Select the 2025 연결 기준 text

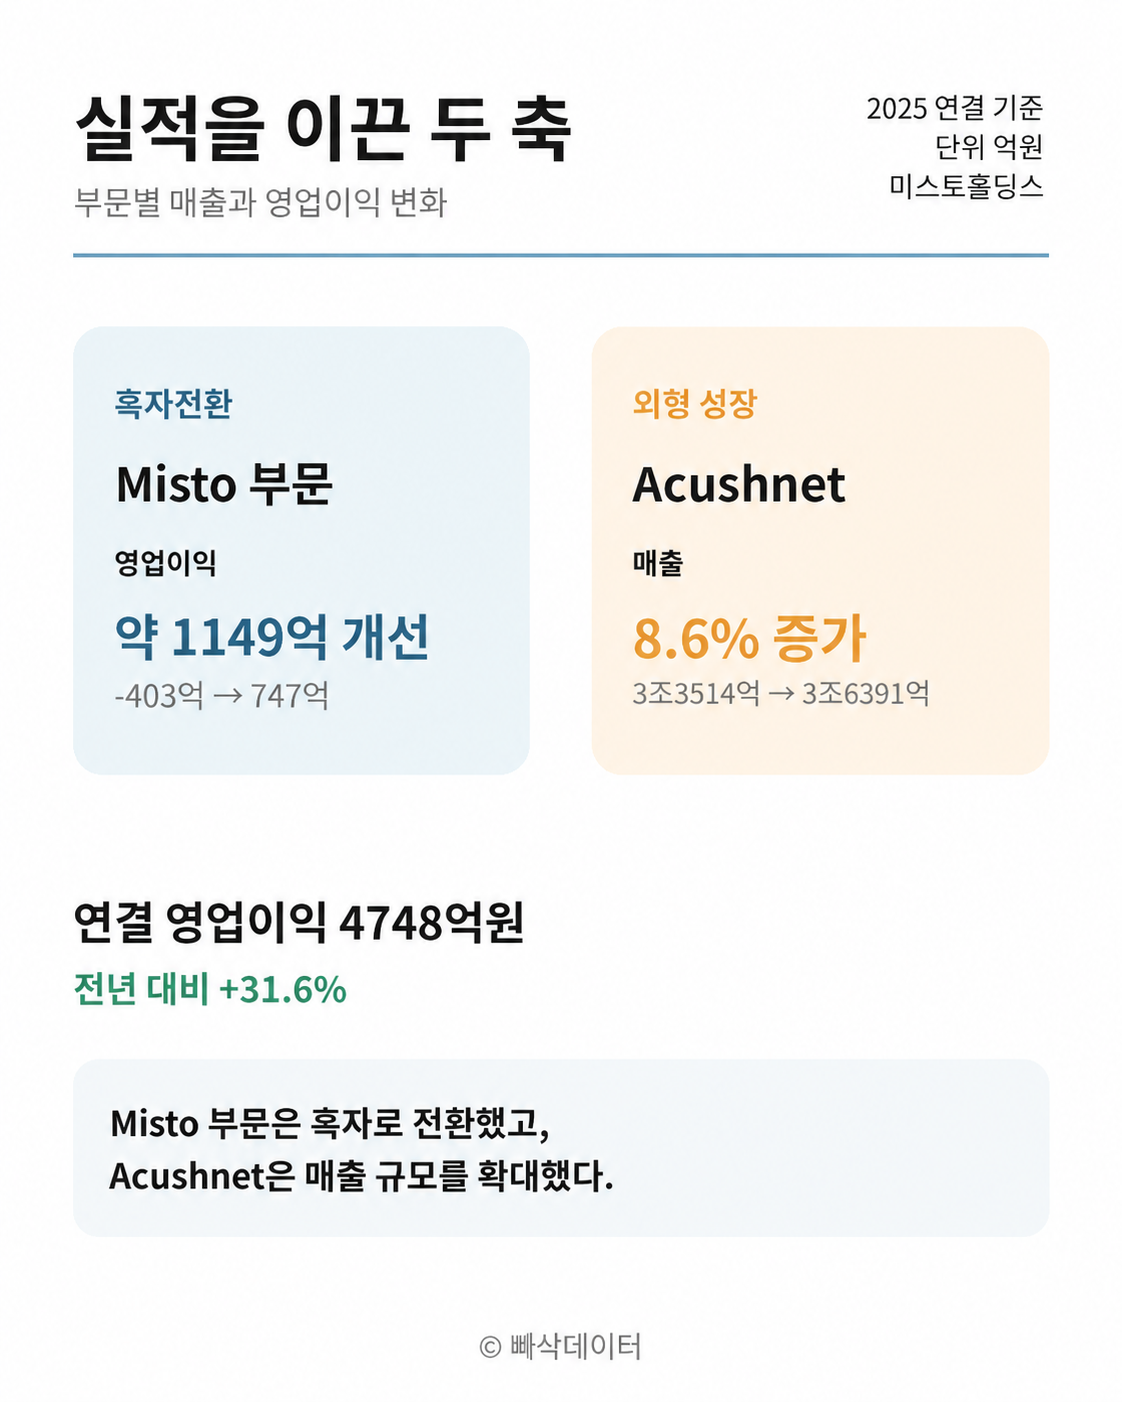point(954,108)
